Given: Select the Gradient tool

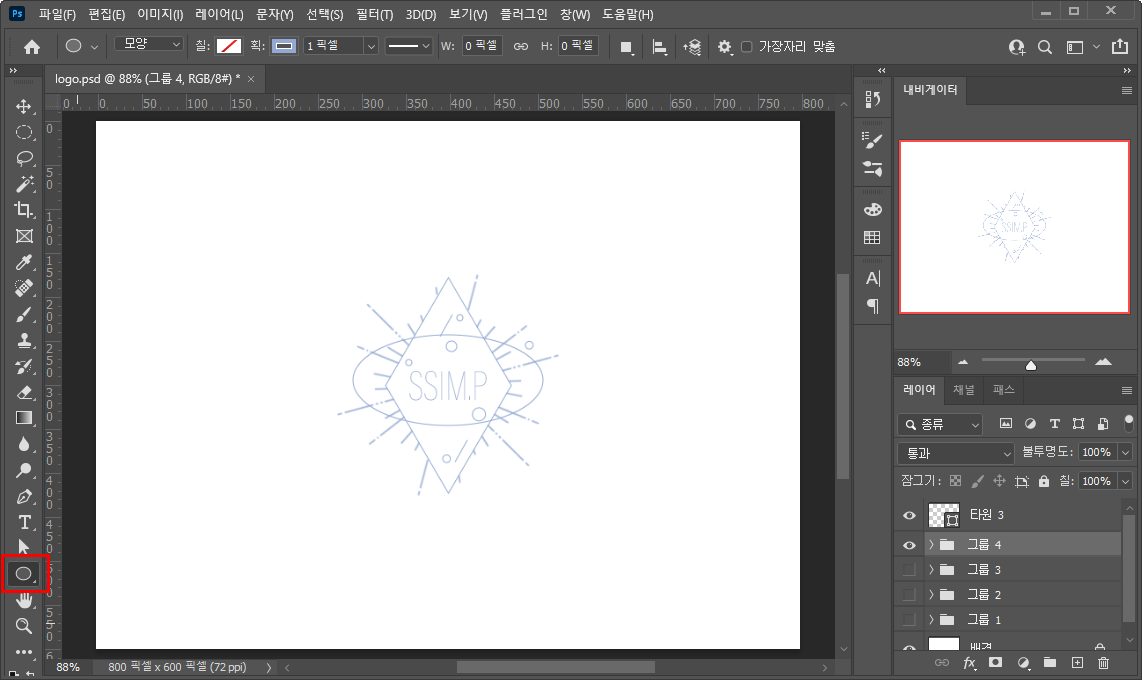Looking at the screenshot, I should [x=24, y=418].
